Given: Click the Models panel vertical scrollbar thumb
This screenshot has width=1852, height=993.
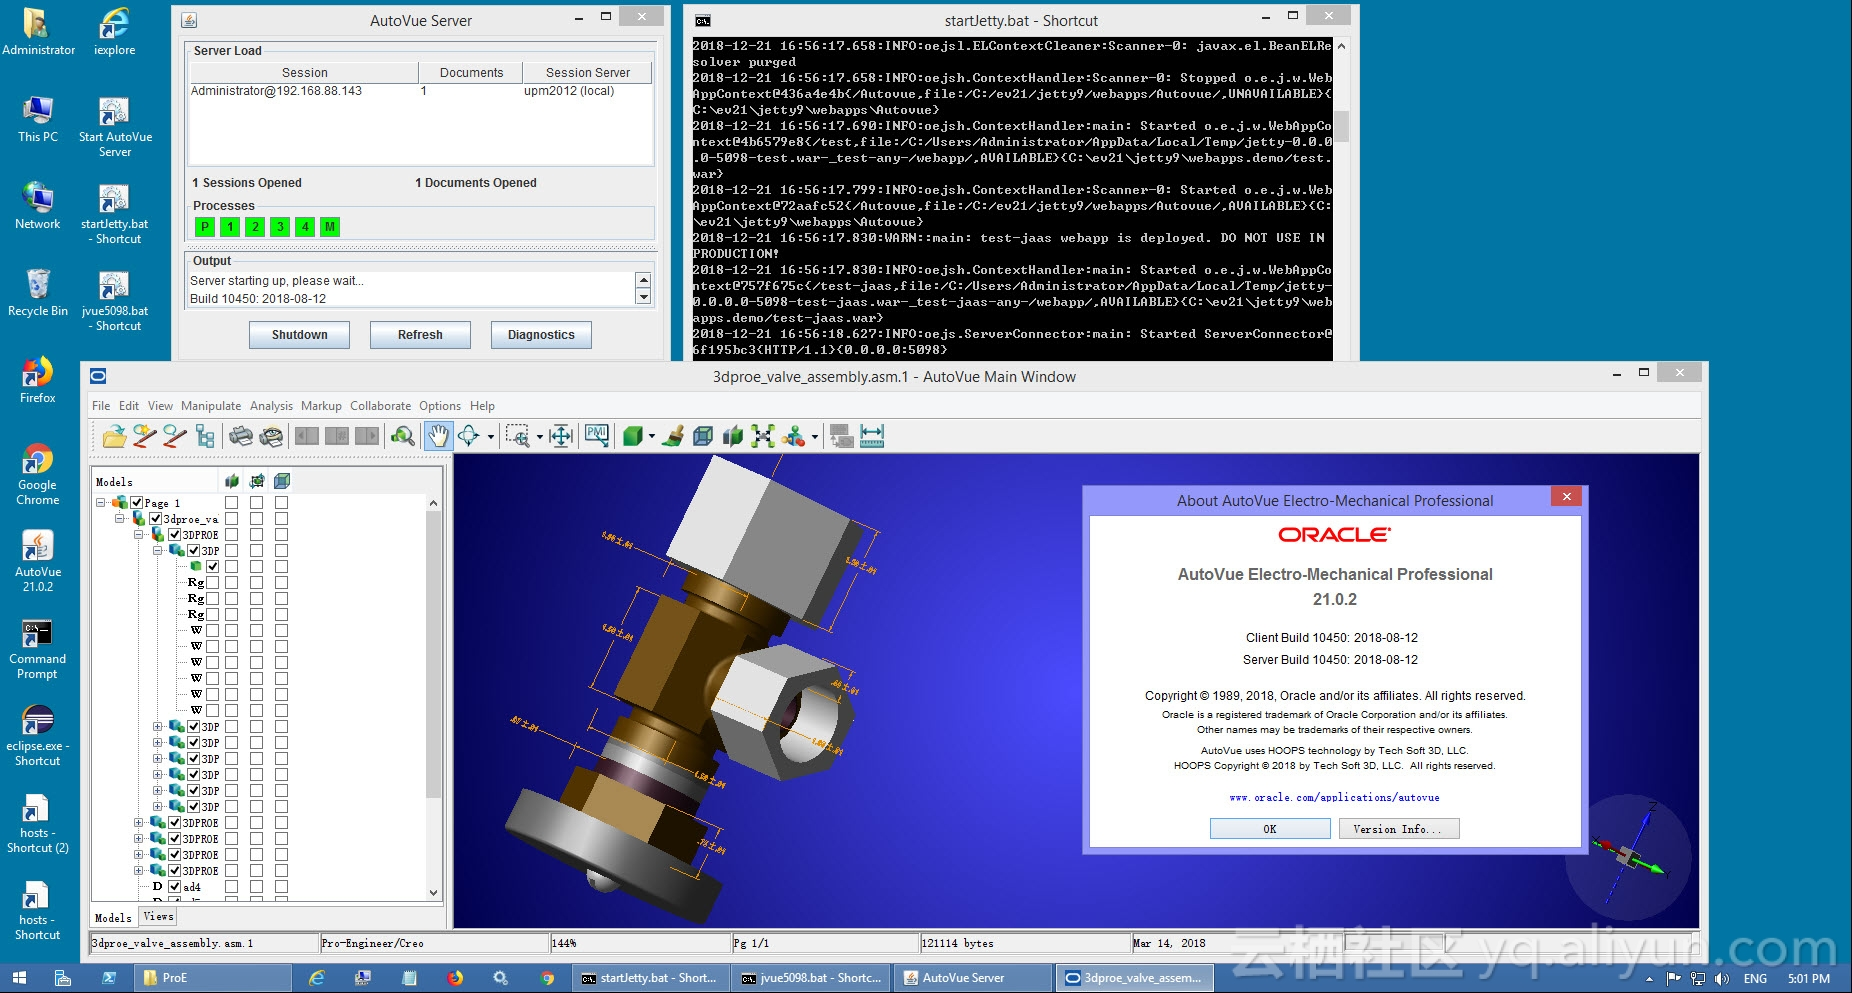Looking at the screenshot, I should click(x=433, y=655).
